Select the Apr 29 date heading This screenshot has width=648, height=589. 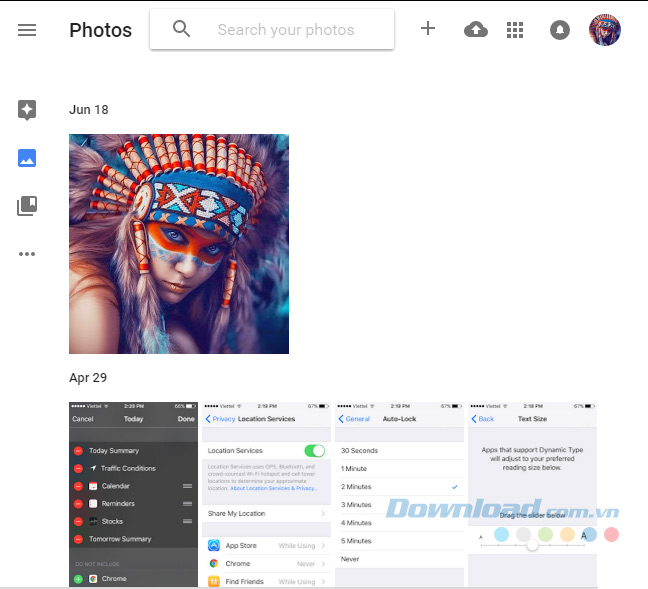[x=88, y=377]
